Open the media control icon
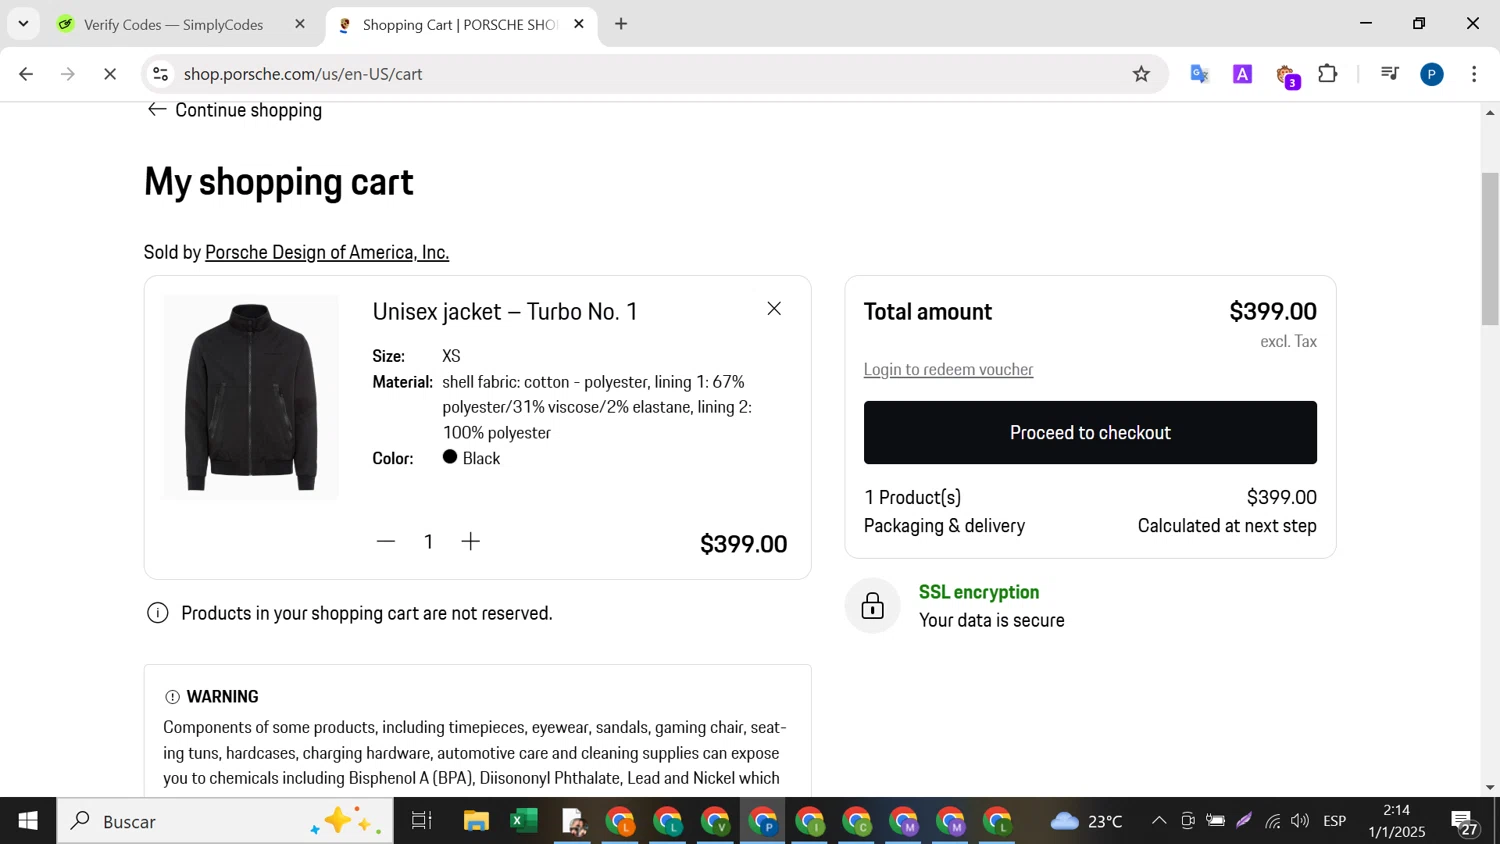Screen dimensions: 1500x844 [1389, 73]
